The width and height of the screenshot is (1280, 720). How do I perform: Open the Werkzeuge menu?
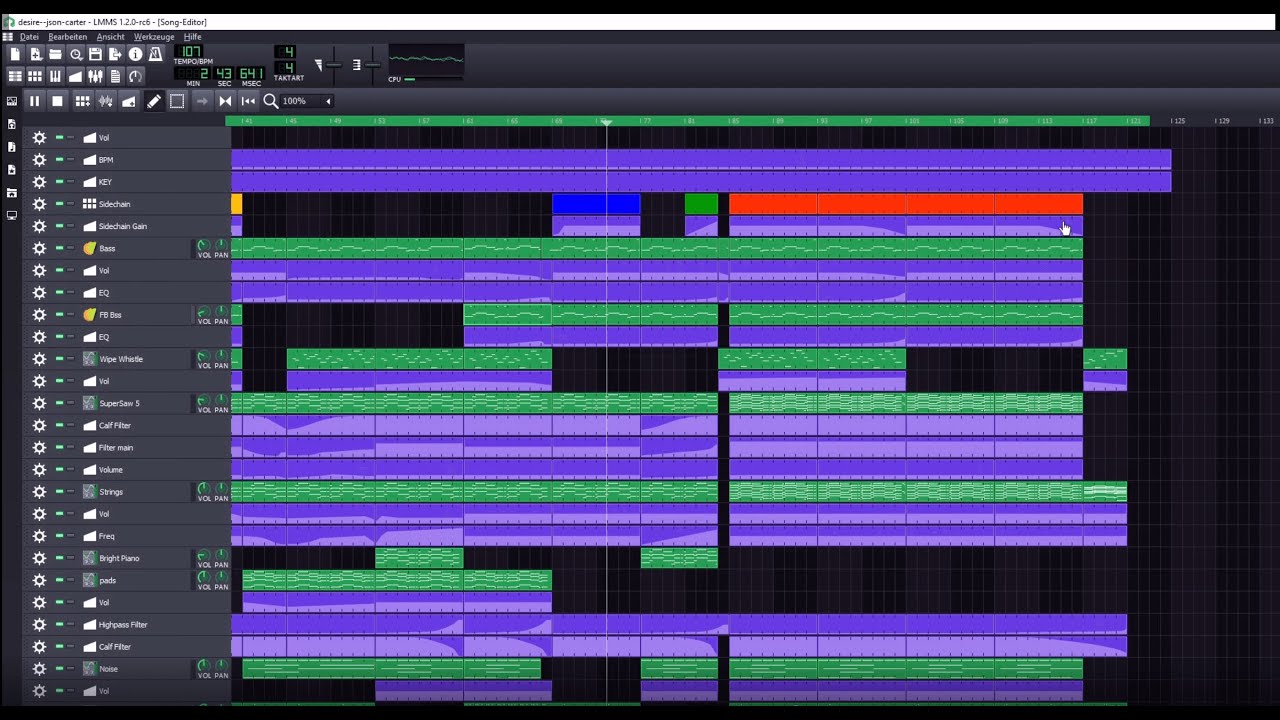[155, 37]
